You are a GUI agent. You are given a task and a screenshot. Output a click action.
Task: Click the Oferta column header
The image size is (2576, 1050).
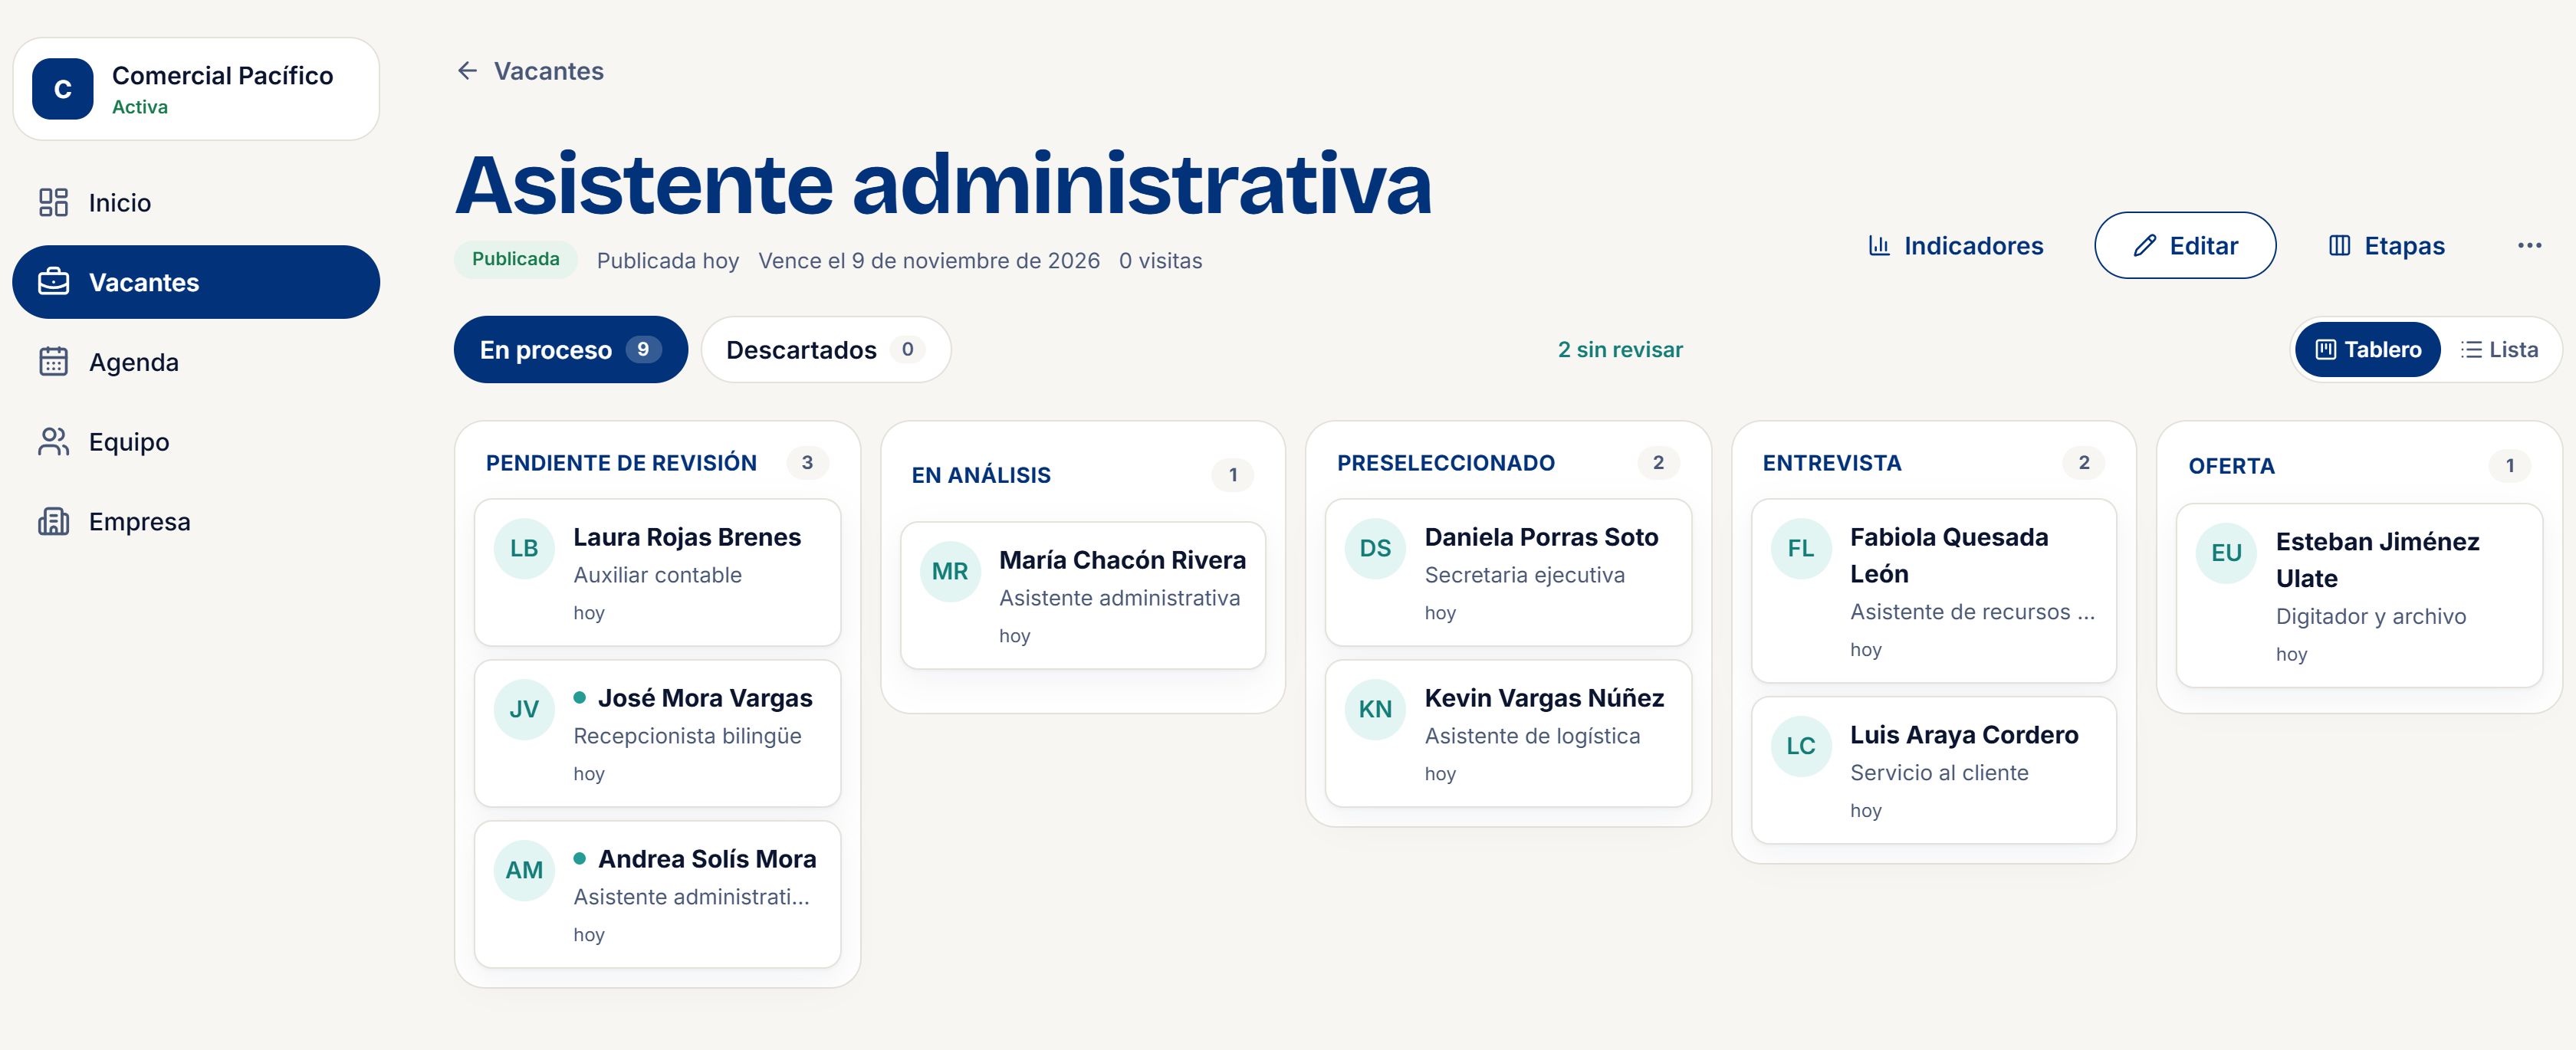pos(2231,466)
